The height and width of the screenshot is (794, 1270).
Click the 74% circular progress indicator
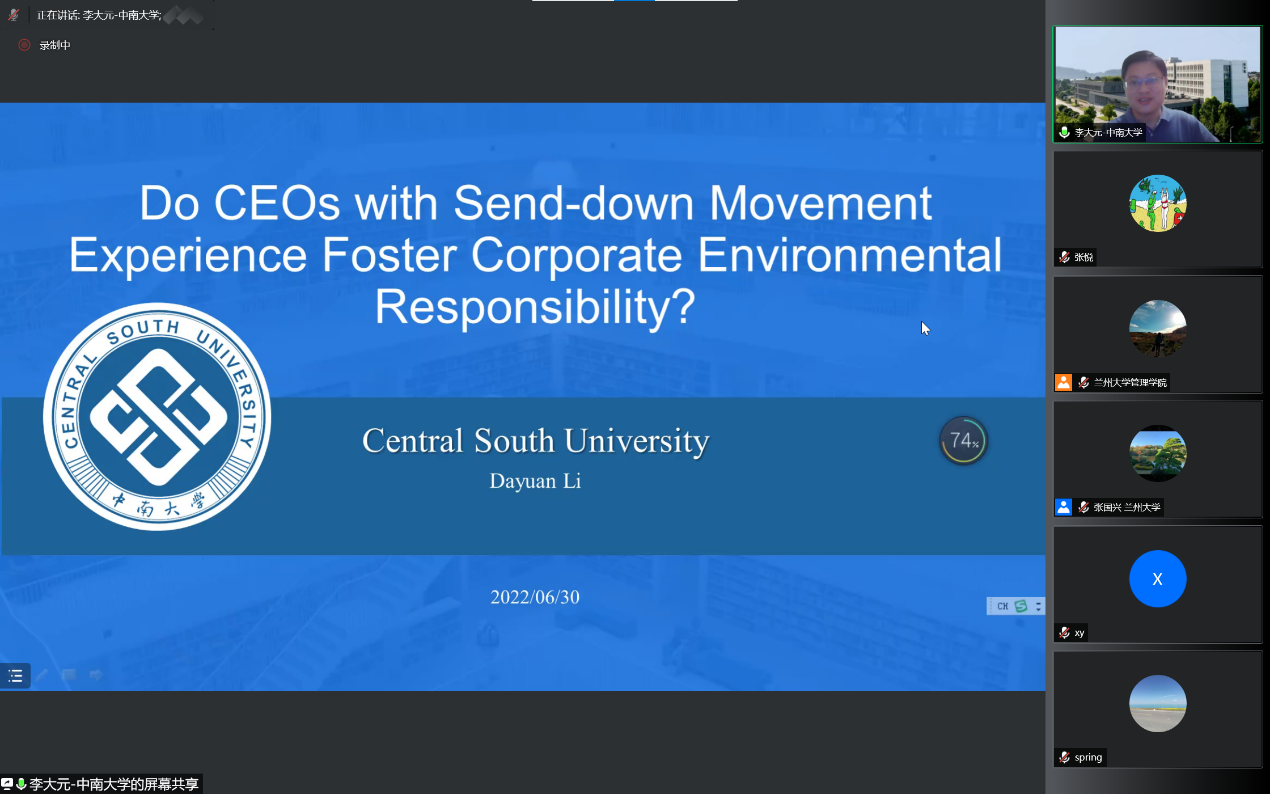coord(963,441)
